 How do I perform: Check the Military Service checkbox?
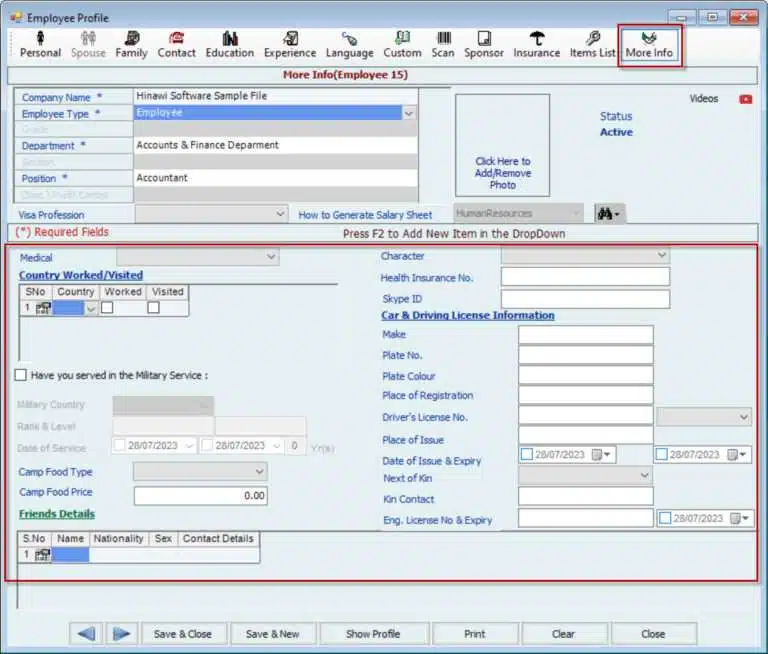coord(21,375)
